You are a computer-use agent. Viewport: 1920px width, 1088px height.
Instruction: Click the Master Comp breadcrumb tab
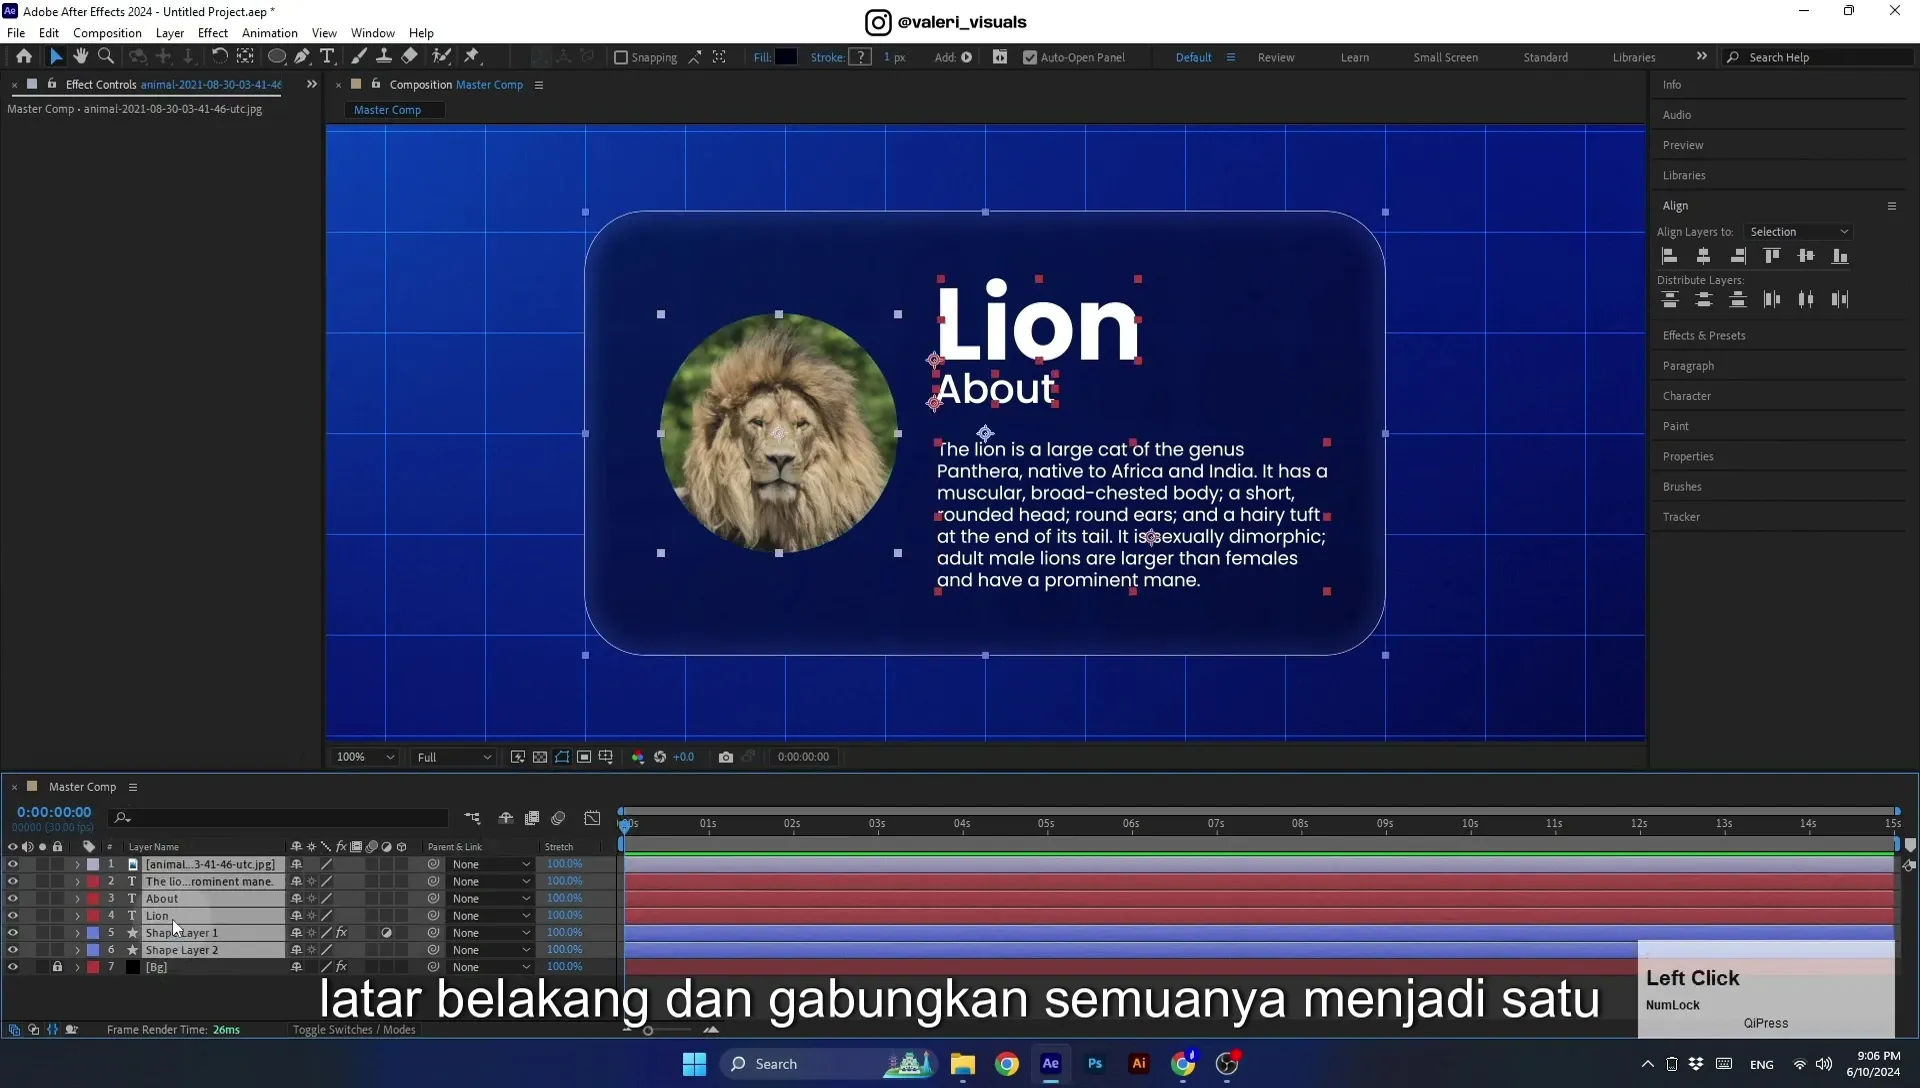click(x=387, y=110)
